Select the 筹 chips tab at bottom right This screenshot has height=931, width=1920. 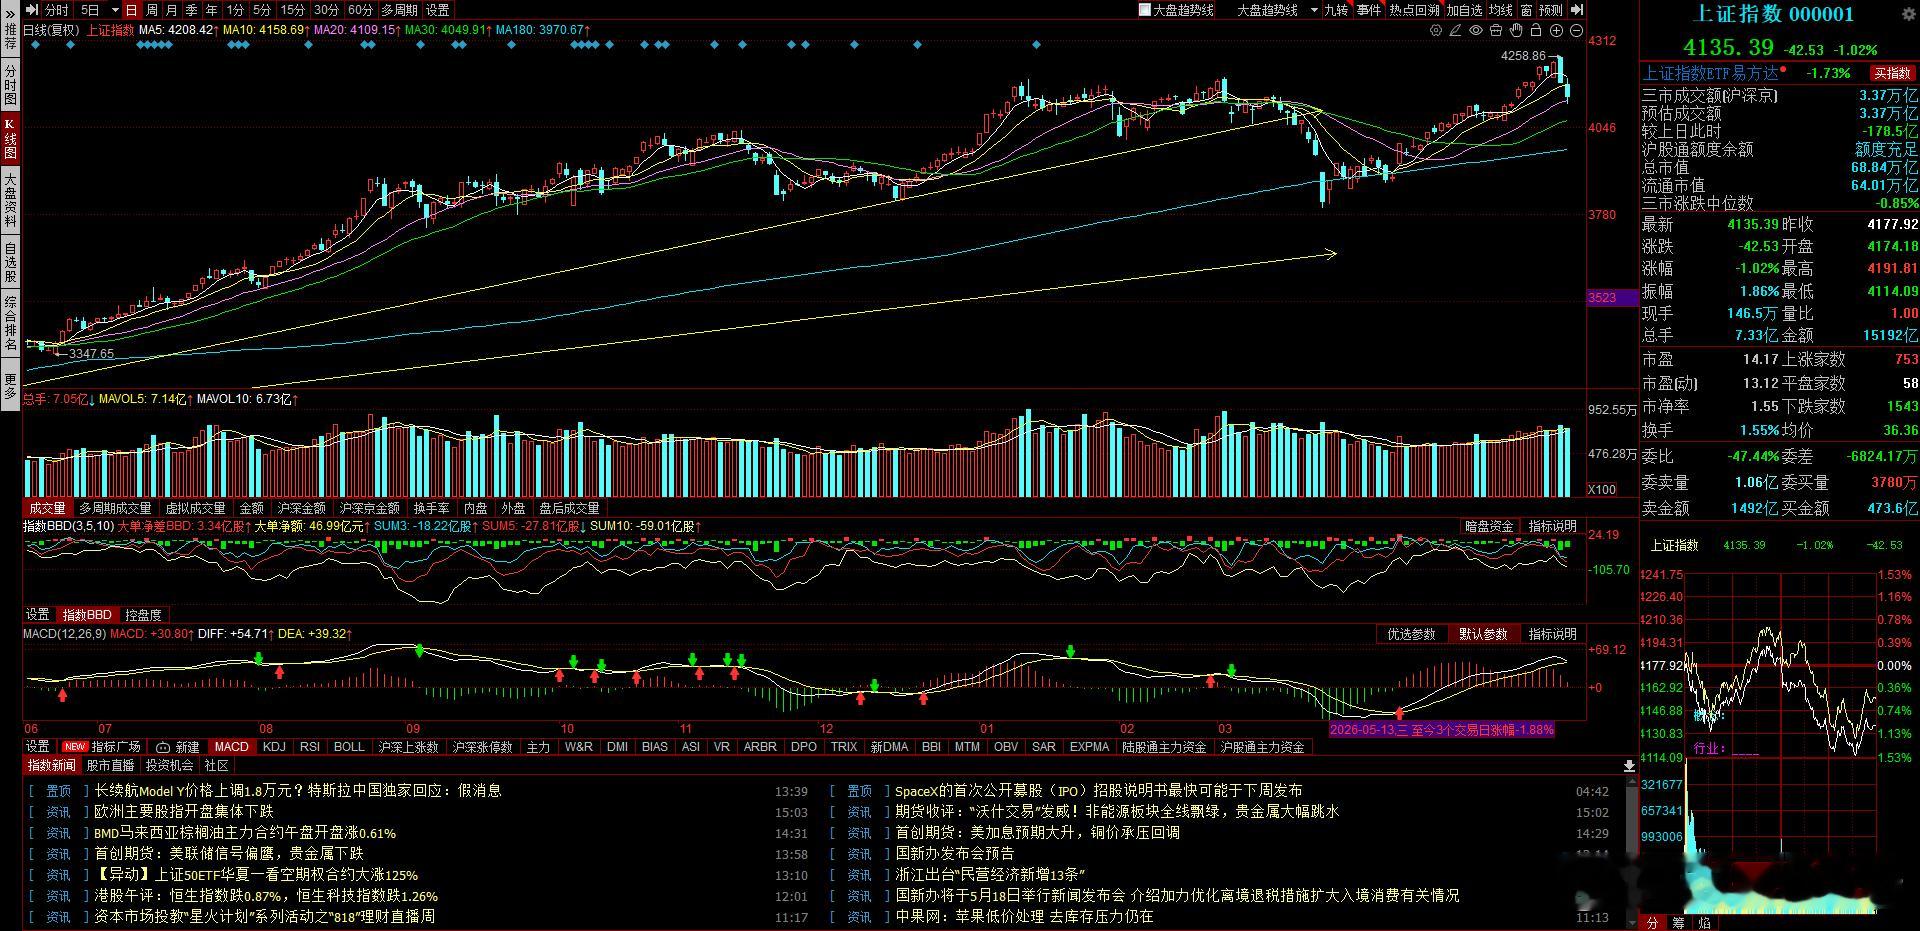coord(1678,923)
